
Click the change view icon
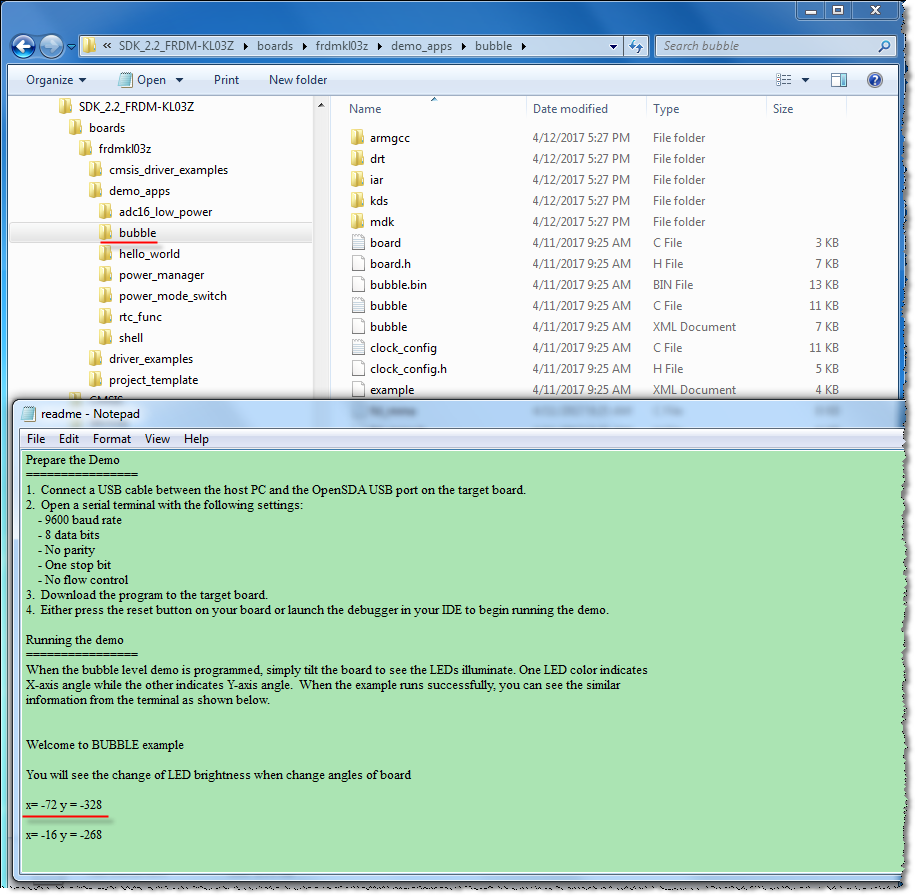pos(783,80)
